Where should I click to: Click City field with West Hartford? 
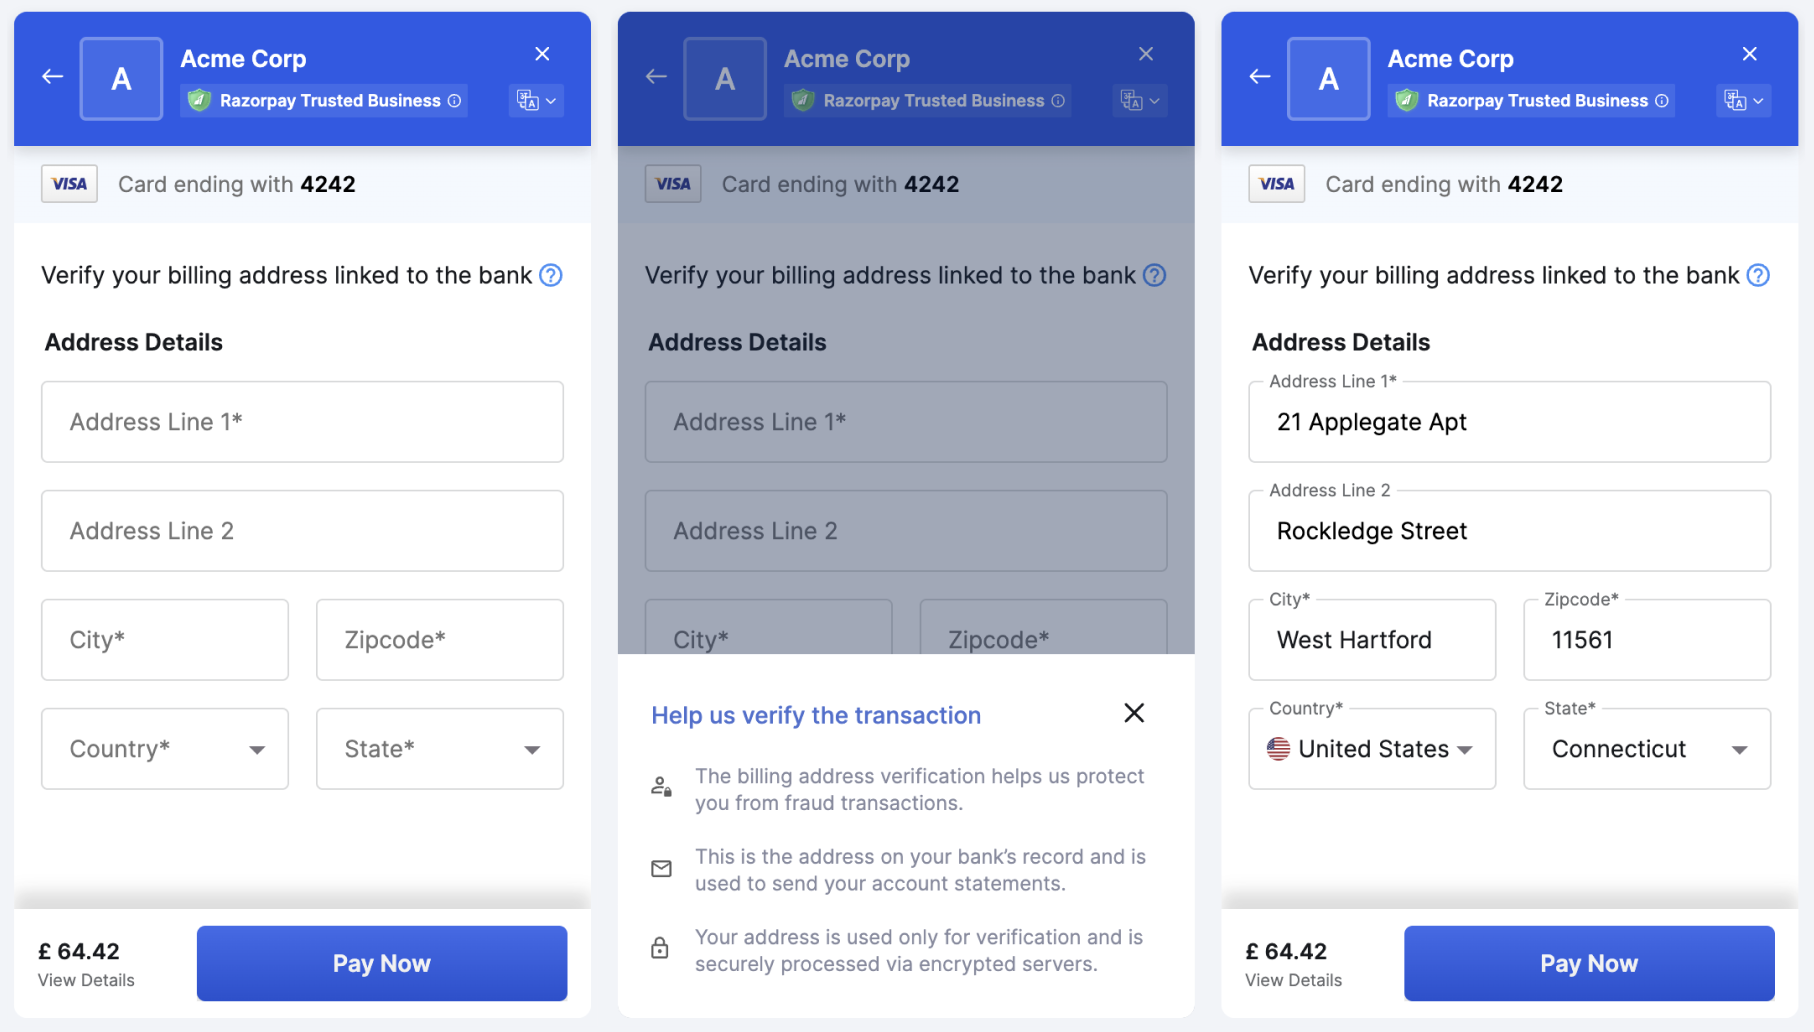[1372, 640]
